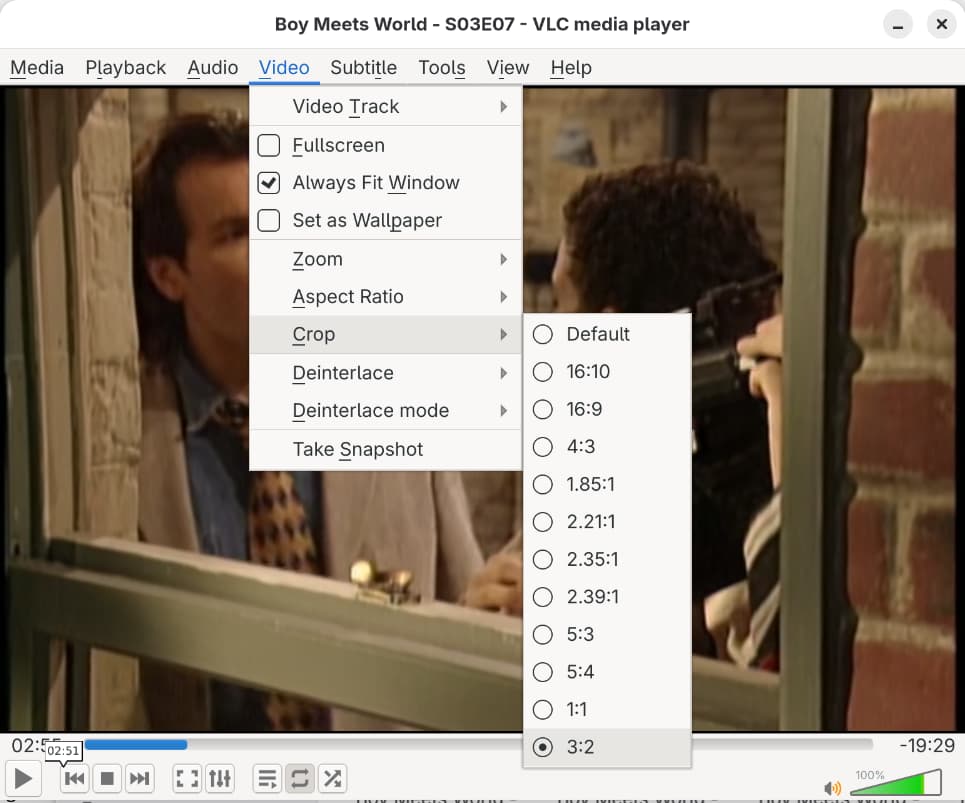Image resolution: width=965 pixels, height=803 pixels.
Task: Choose 5:3 crop ratio
Action: click(607, 634)
